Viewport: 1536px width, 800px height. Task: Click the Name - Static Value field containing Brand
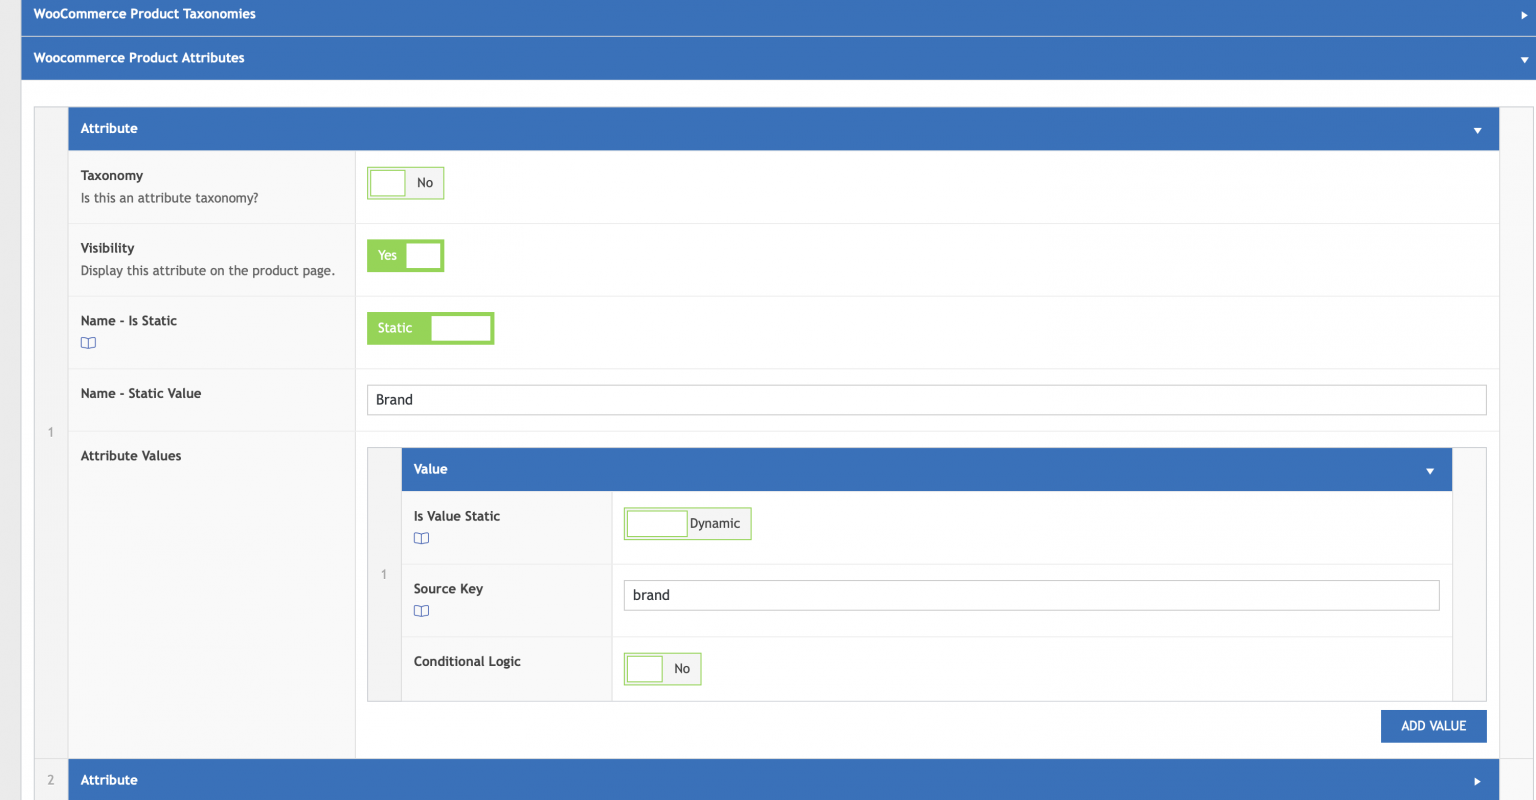pos(926,400)
